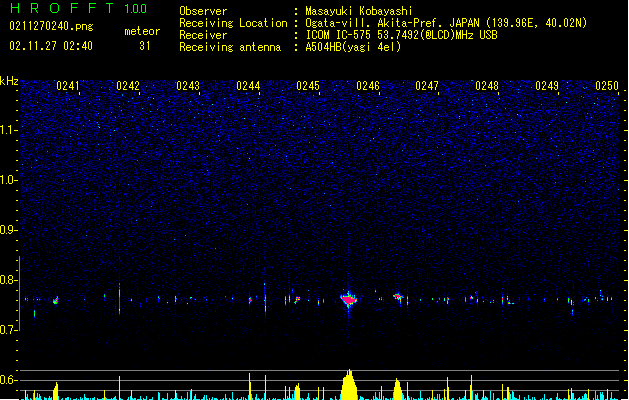
Task: Click the 'Receiver' field label
Action: tap(203, 35)
